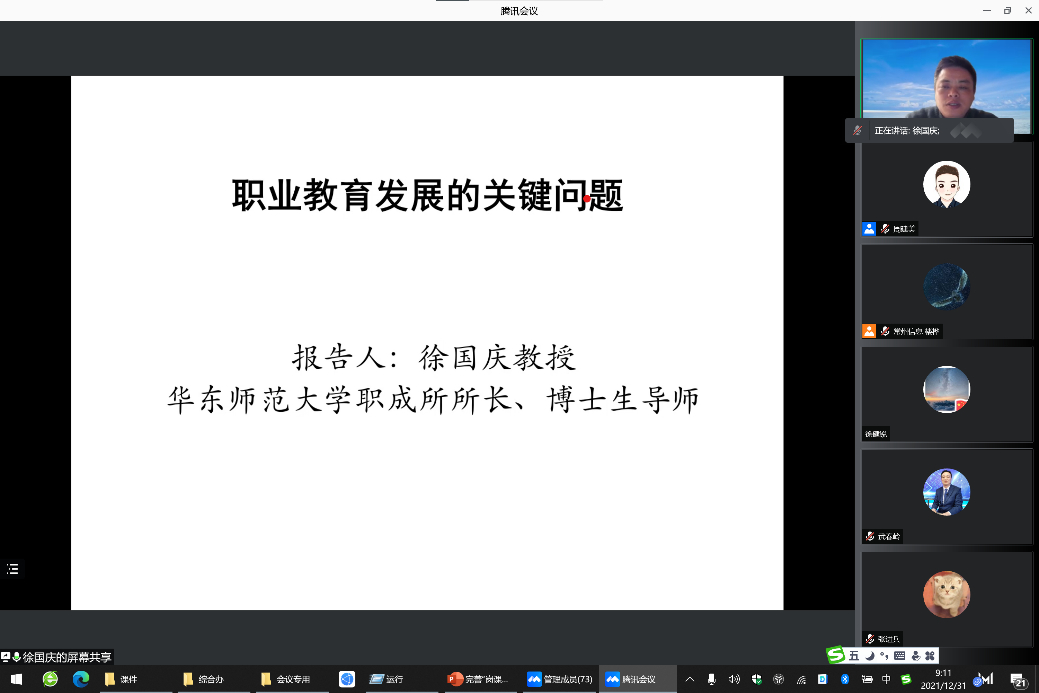Click the round gray tray icon beside shield
Image resolution: width=1039 pixels, height=693 pixels.
[x=779, y=679]
